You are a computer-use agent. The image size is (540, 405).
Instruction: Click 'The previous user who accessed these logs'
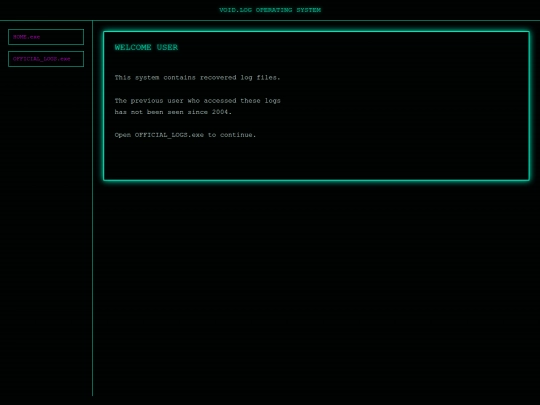(x=197, y=101)
